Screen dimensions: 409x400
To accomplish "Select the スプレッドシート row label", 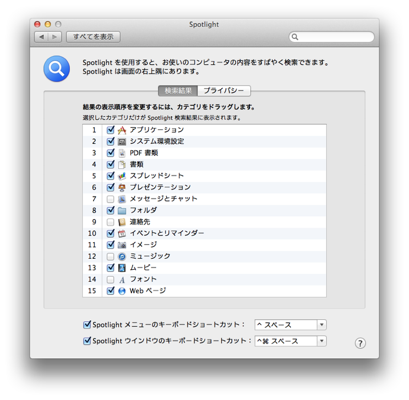I will [x=157, y=176].
